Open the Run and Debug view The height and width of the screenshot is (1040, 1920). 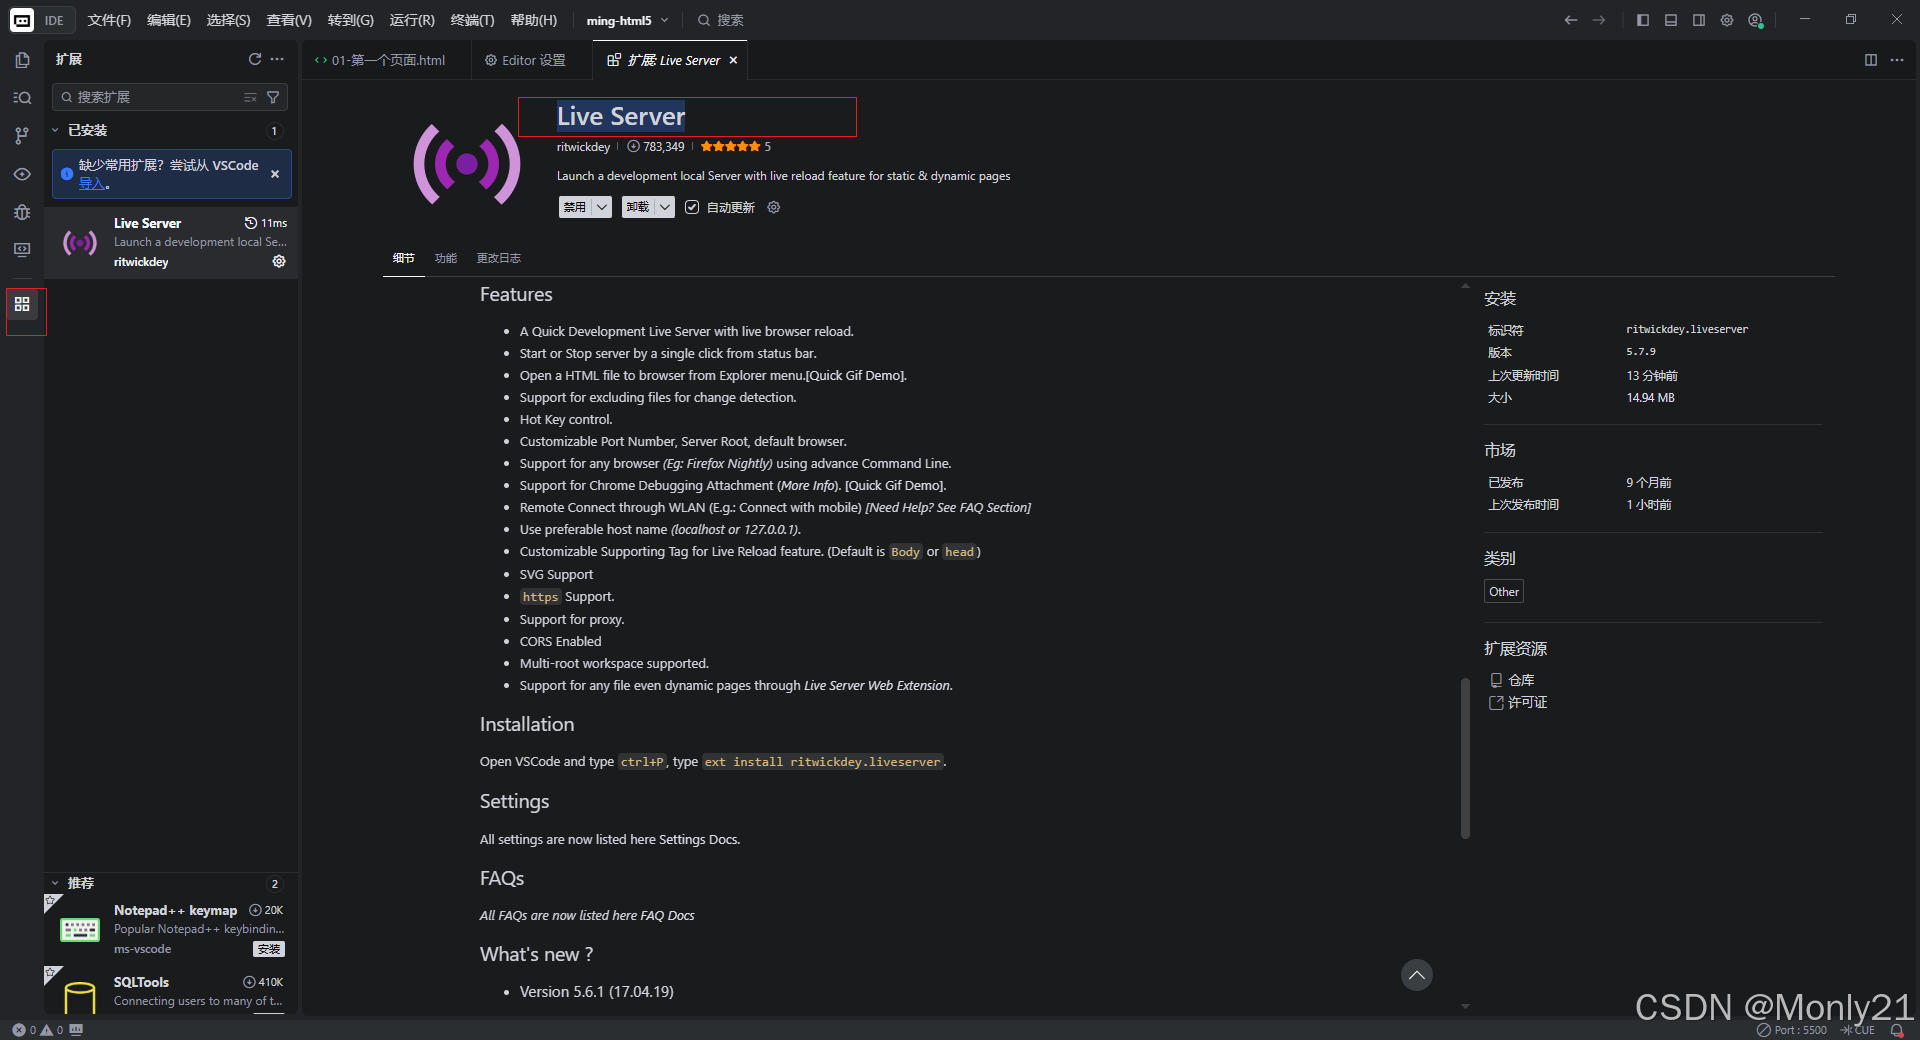point(22,212)
